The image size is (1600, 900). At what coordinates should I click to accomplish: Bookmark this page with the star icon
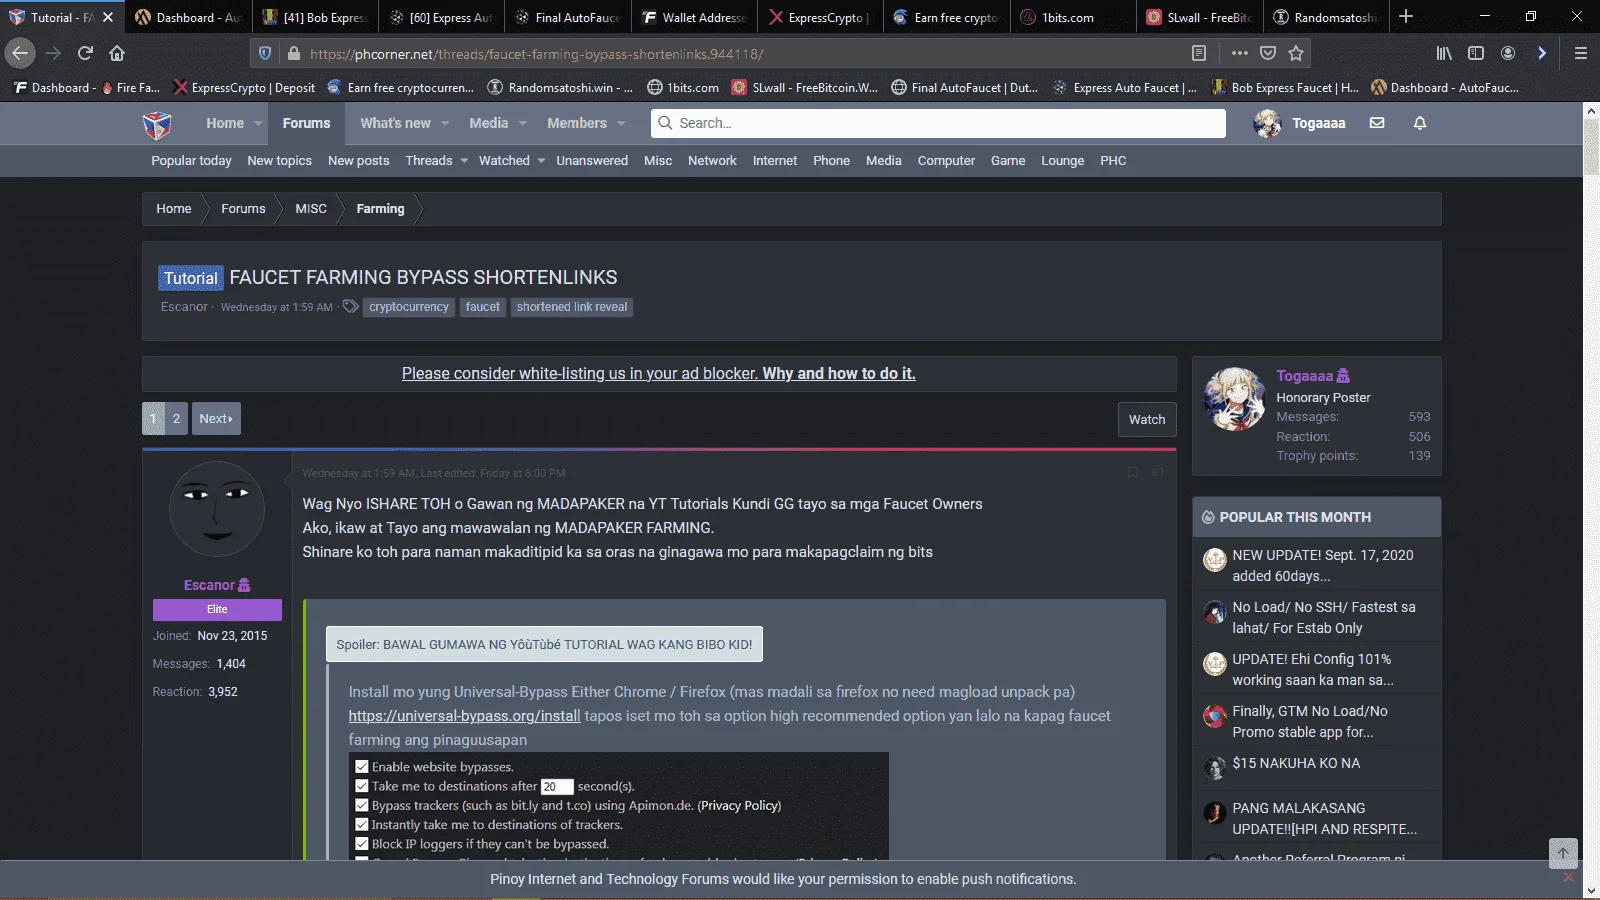[x=1296, y=53]
